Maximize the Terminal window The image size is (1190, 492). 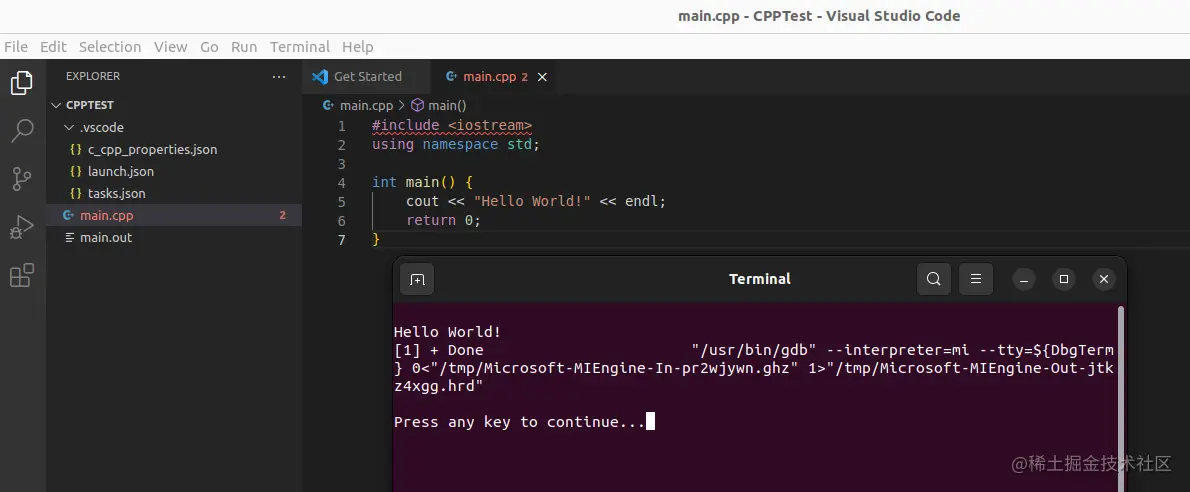click(1064, 279)
